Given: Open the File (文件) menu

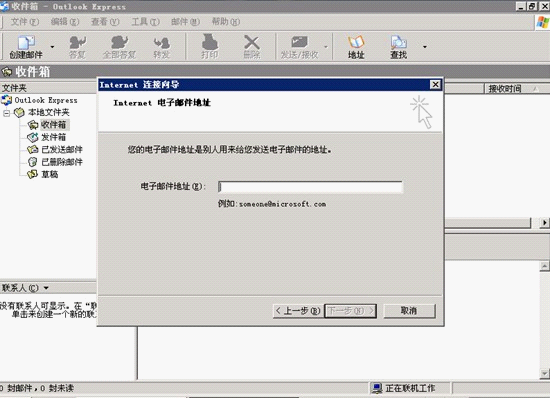Looking at the screenshot, I should coord(24,22).
